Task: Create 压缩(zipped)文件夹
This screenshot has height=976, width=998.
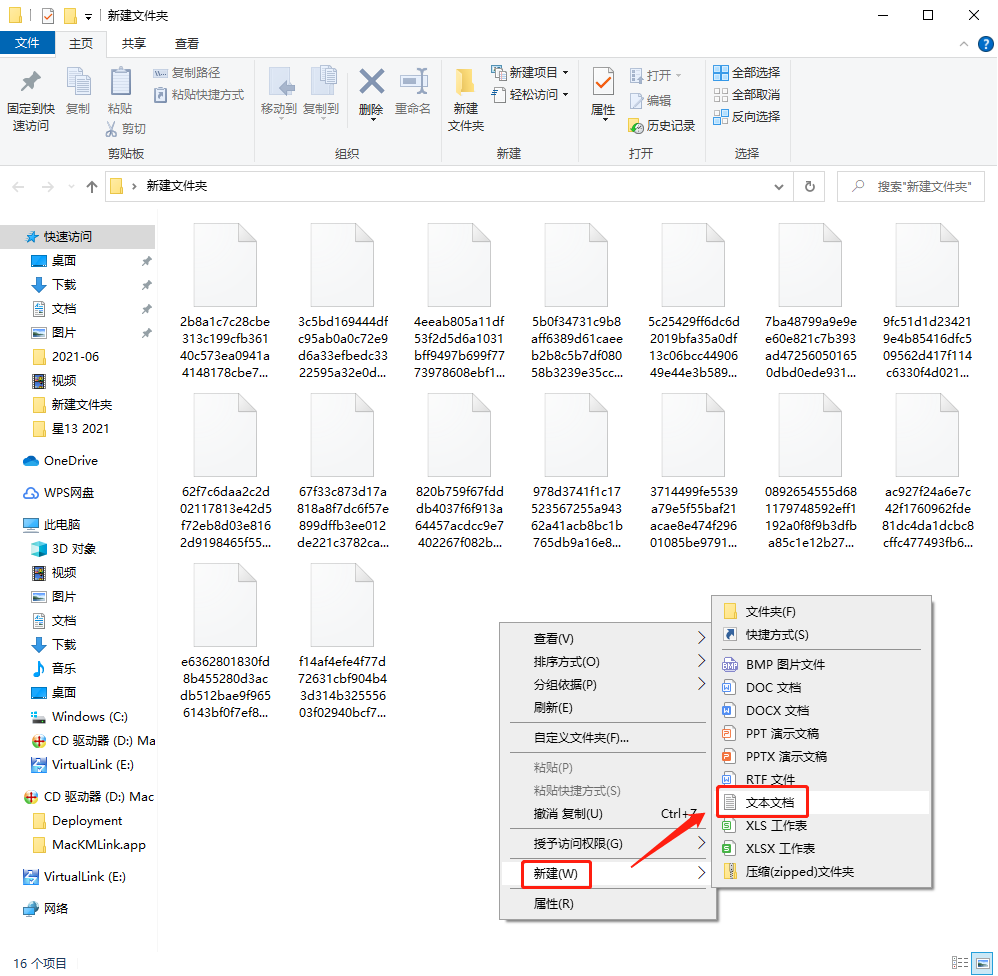Action: pyautogui.click(x=822, y=872)
